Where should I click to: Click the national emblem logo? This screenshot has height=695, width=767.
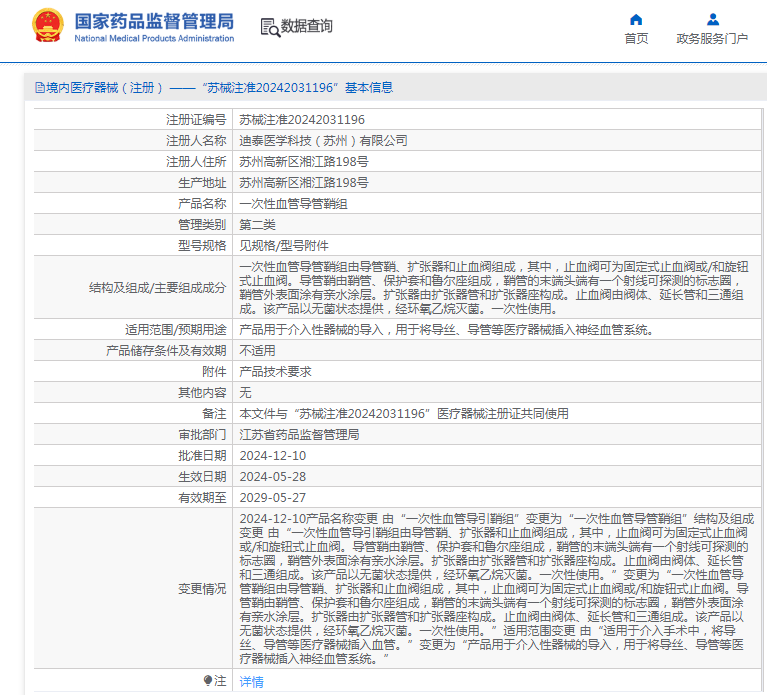[48, 25]
